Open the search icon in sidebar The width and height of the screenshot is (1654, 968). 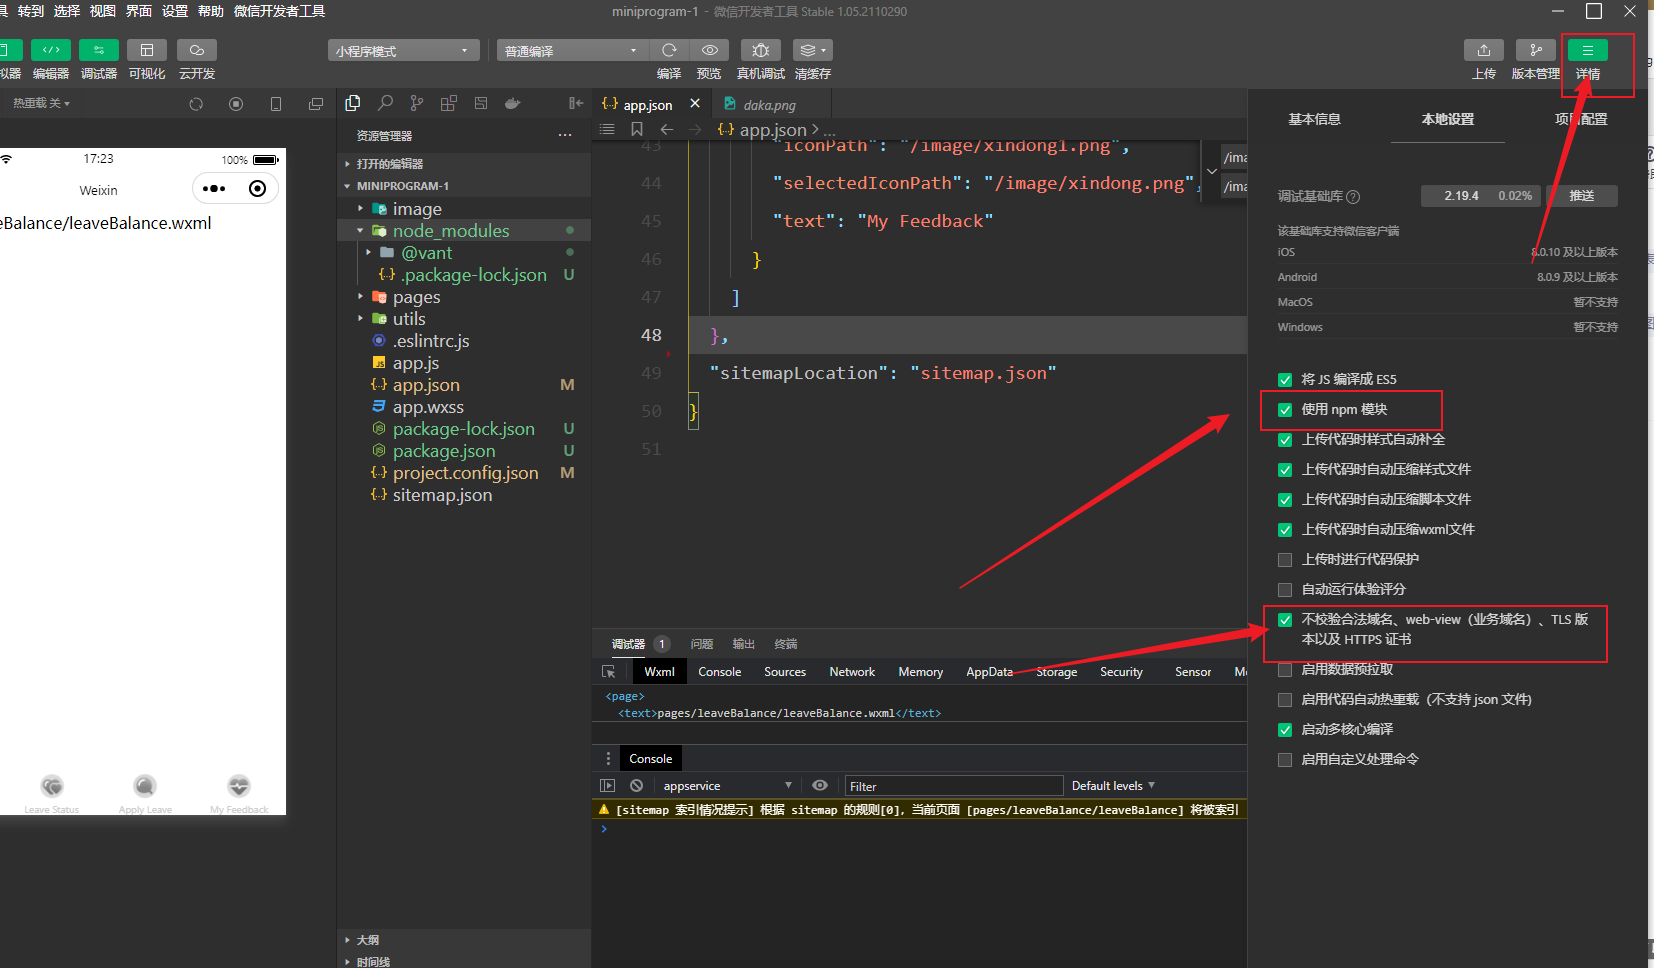coord(385,103)
